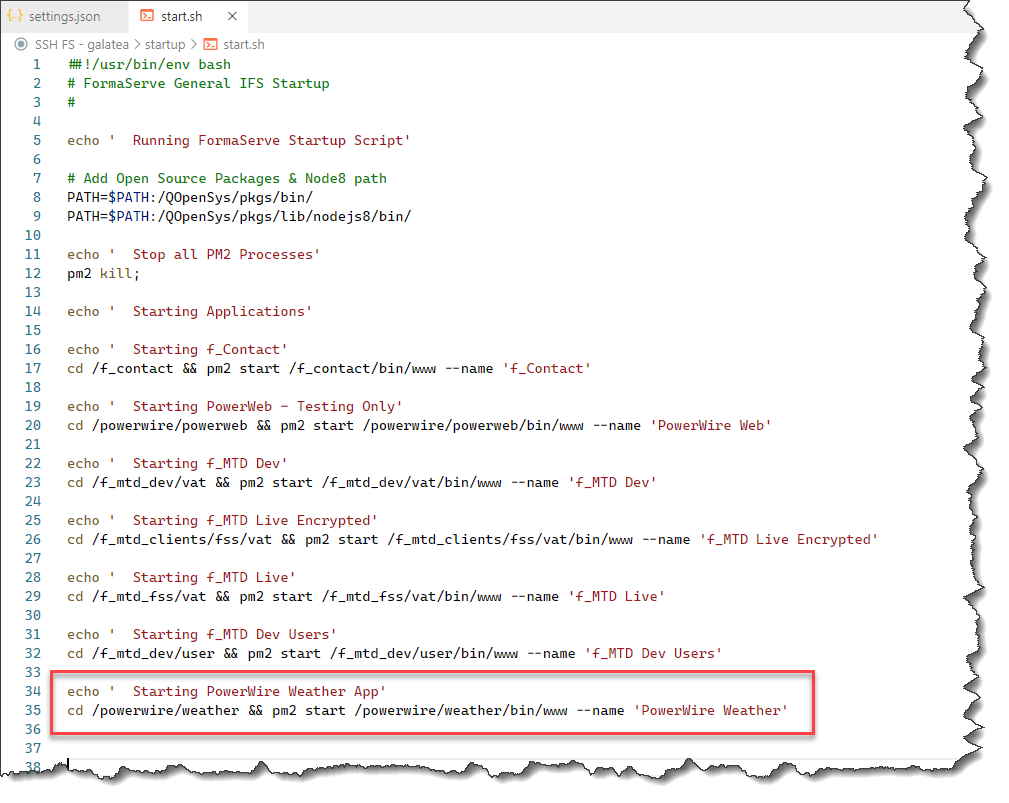Click the SSH FS root icon in breadcrumb
The height and width of the screenshot is (803, 1009).
(x=20, y=45)
